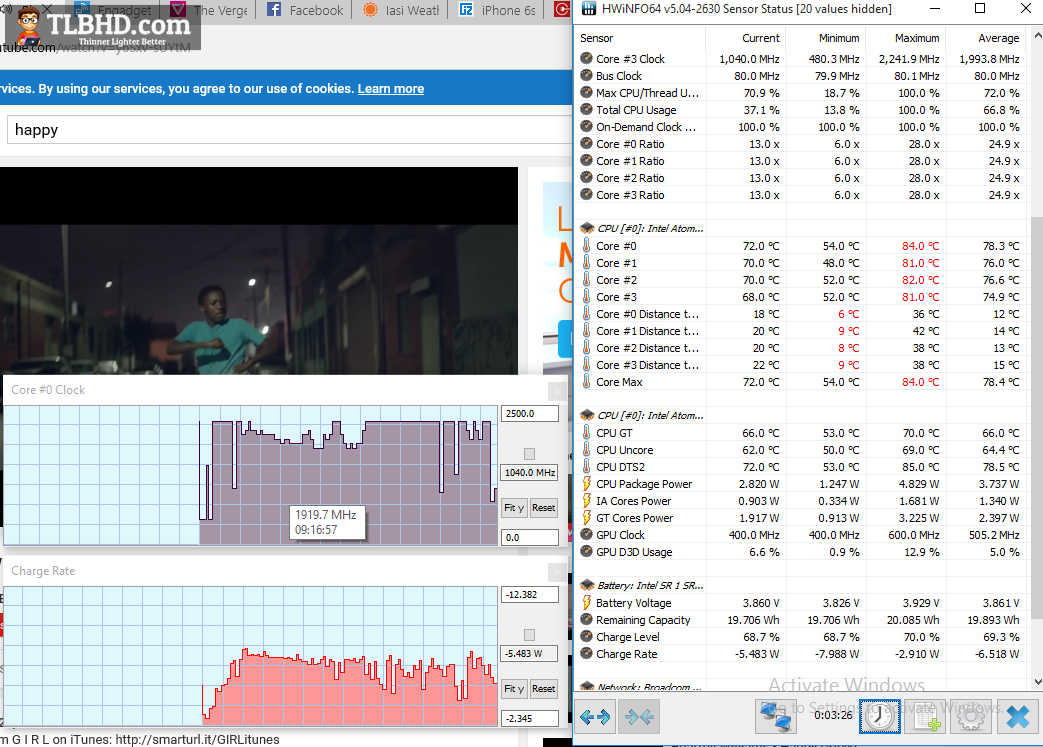The image size is (1043, 747).
Task: Click the lightning icon beside GT Cores Power
Action: click(x=586, y=518)
